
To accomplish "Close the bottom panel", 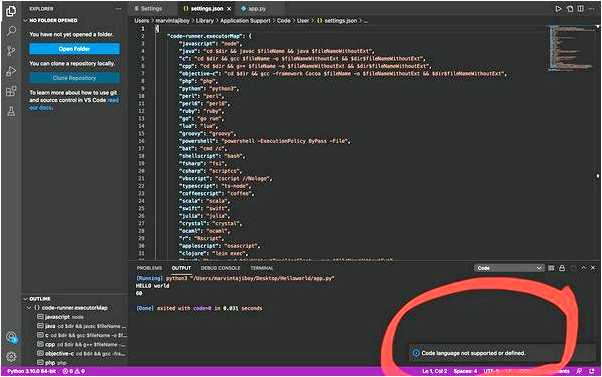I will coord(593,268).
